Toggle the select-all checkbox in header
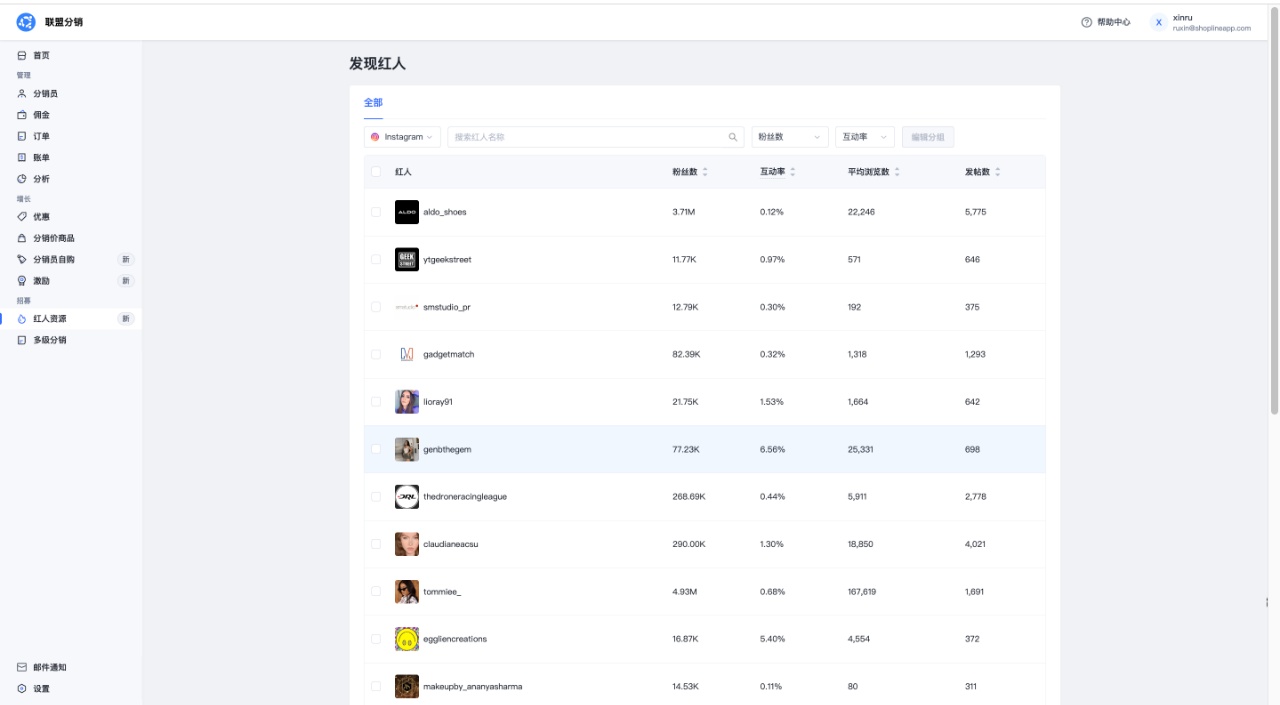Image resolution: width=1280 pixels, height=705 pixels. (x=376, y=172)
